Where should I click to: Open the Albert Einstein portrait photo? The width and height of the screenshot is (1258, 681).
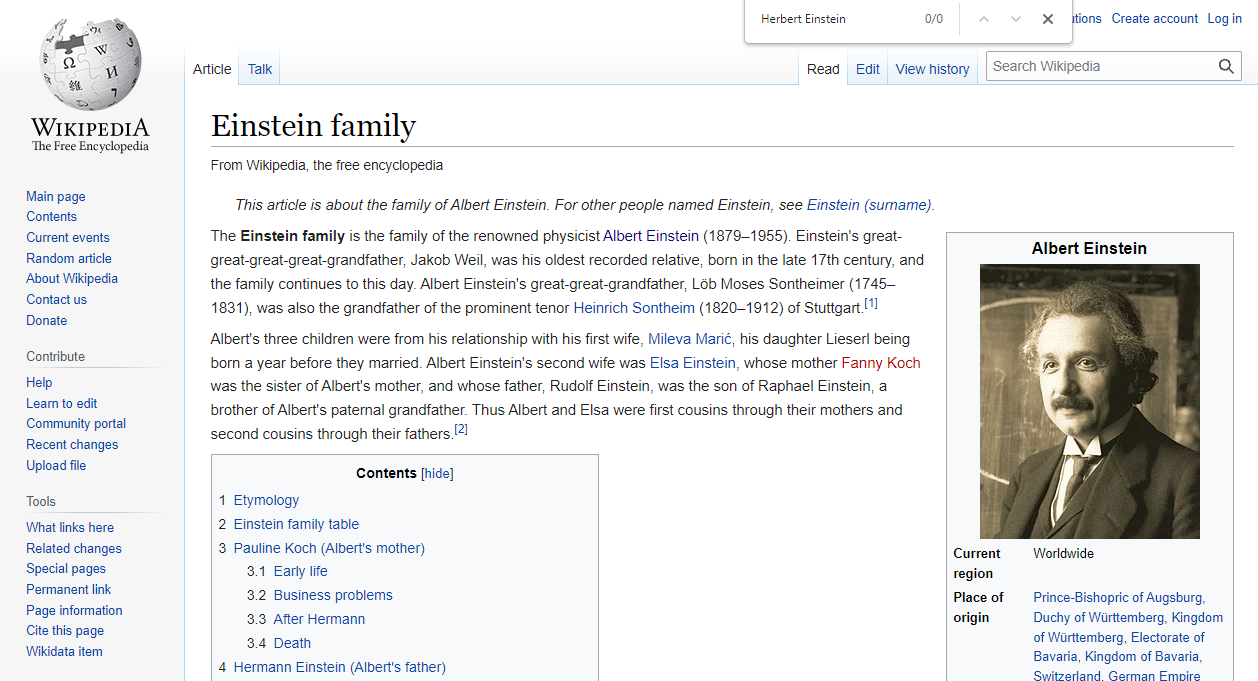click(1090, 401)
